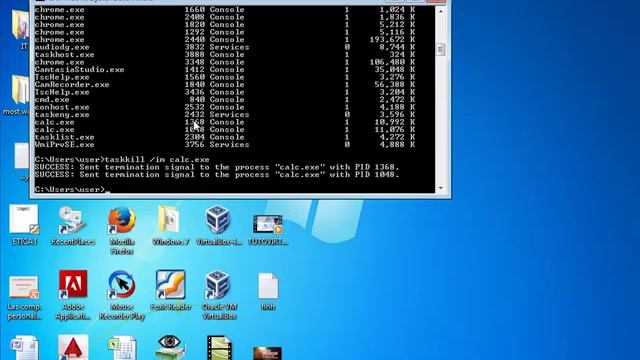
Task: Click the conhost.exe process line
Action: [x=225, y=107]
